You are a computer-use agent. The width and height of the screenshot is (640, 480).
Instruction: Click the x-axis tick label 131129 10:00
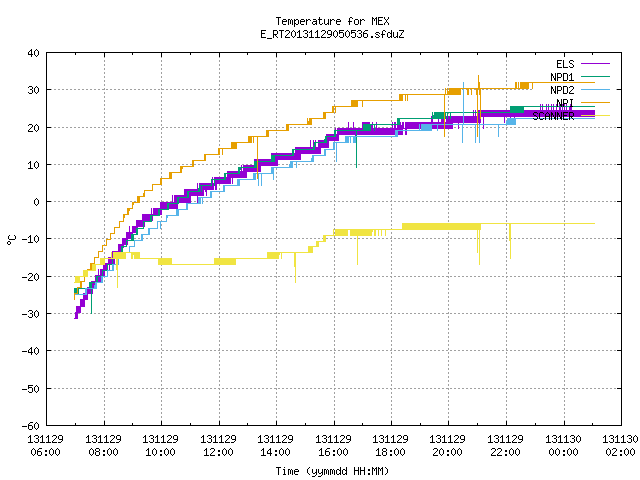coord(160,446)
